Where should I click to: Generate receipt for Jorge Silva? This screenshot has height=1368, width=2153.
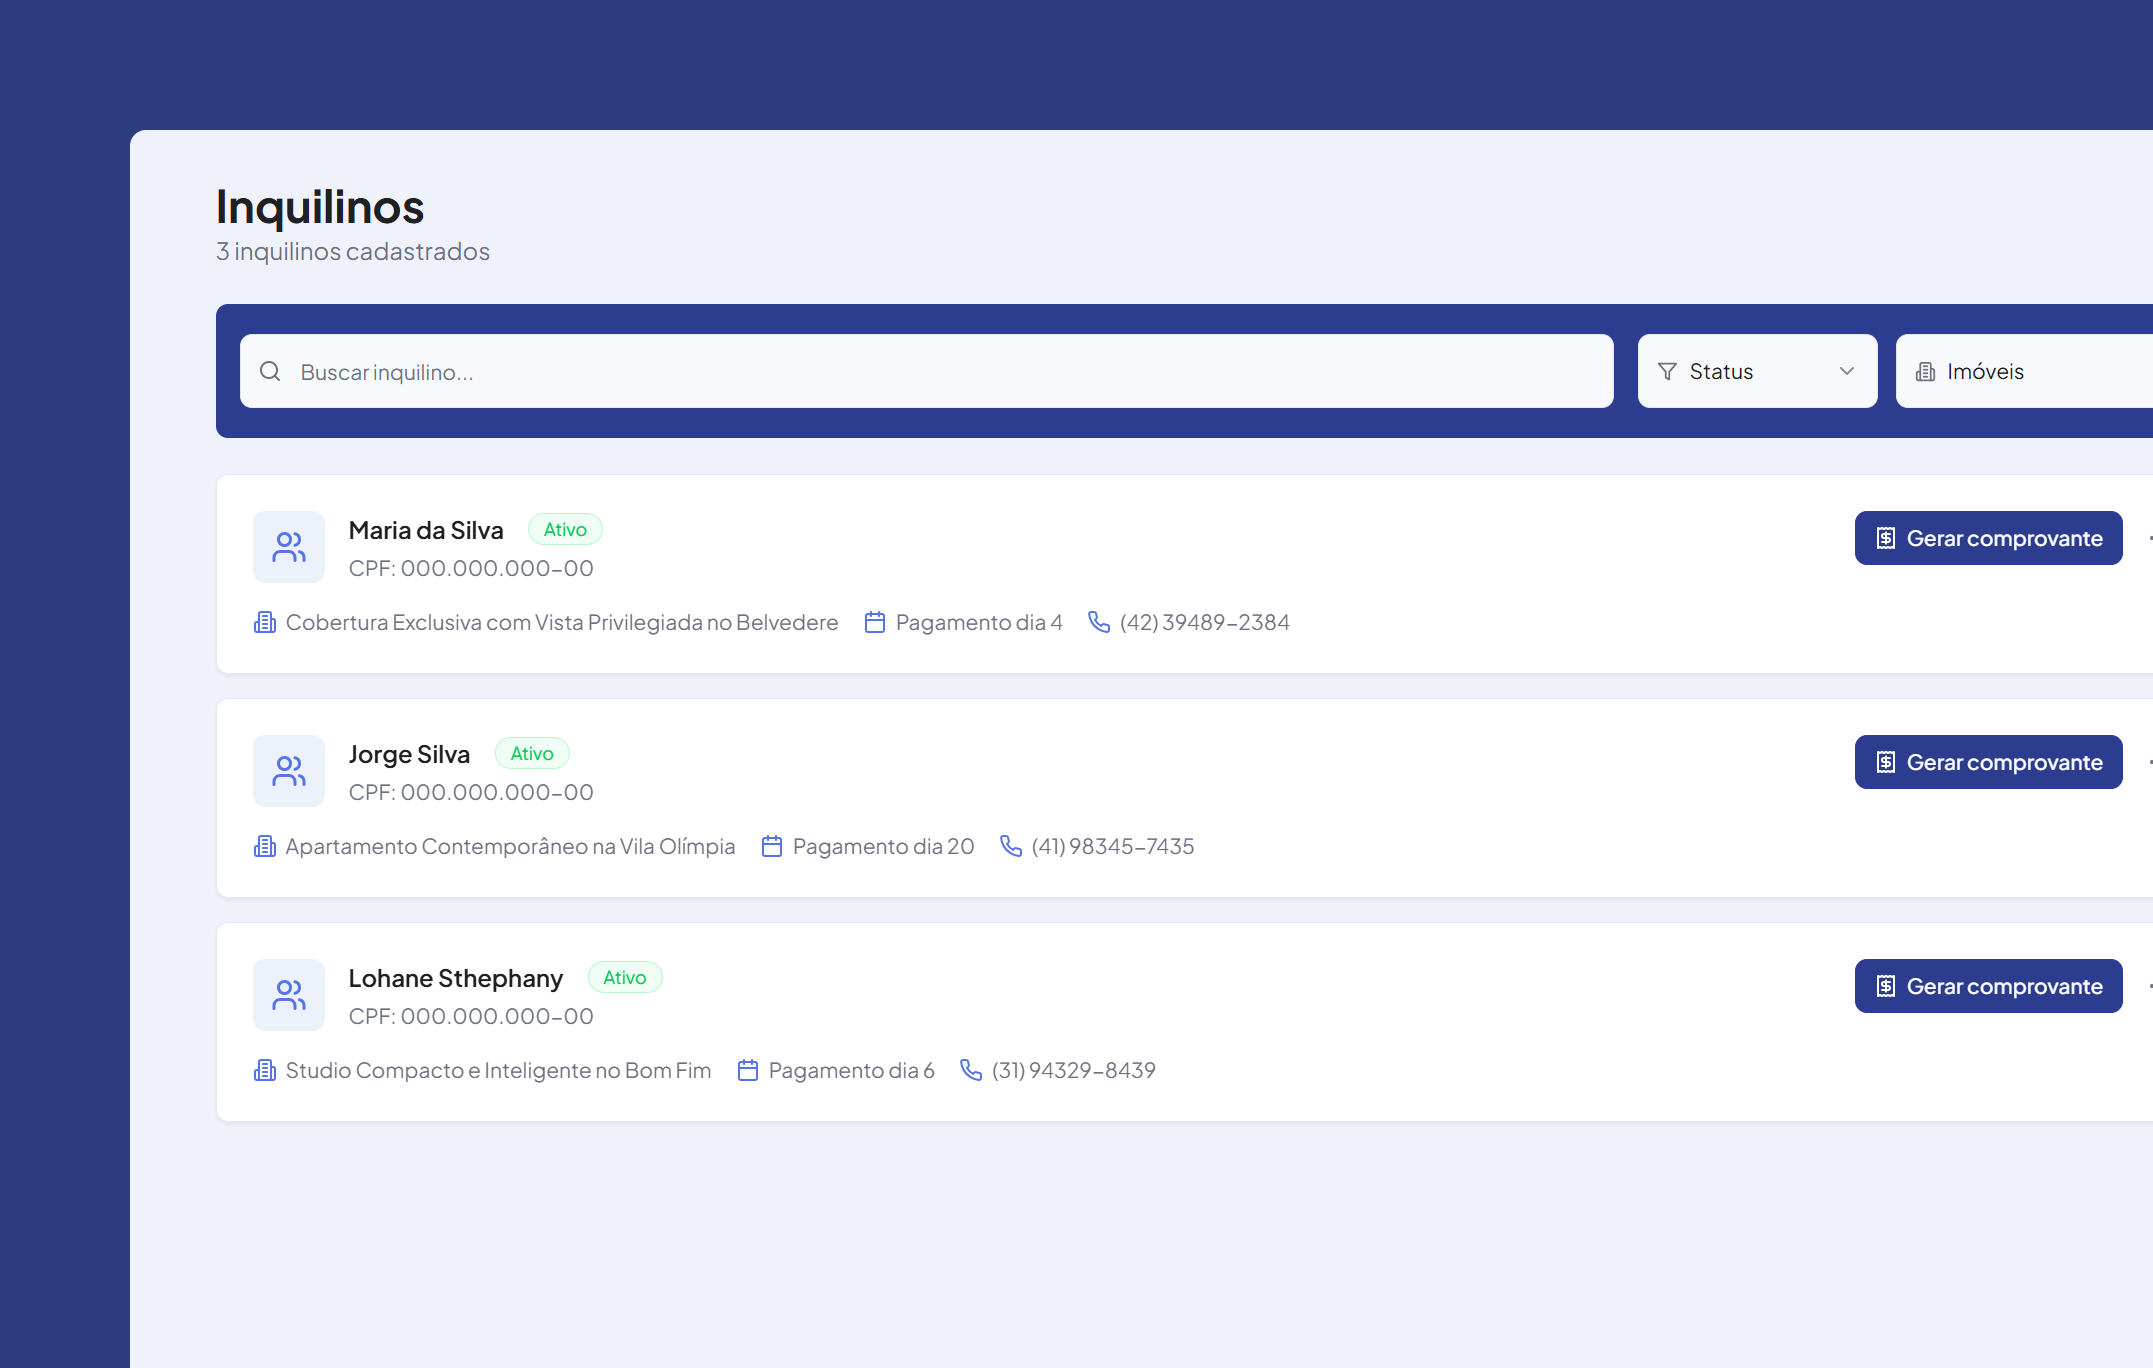point(1988,762)
